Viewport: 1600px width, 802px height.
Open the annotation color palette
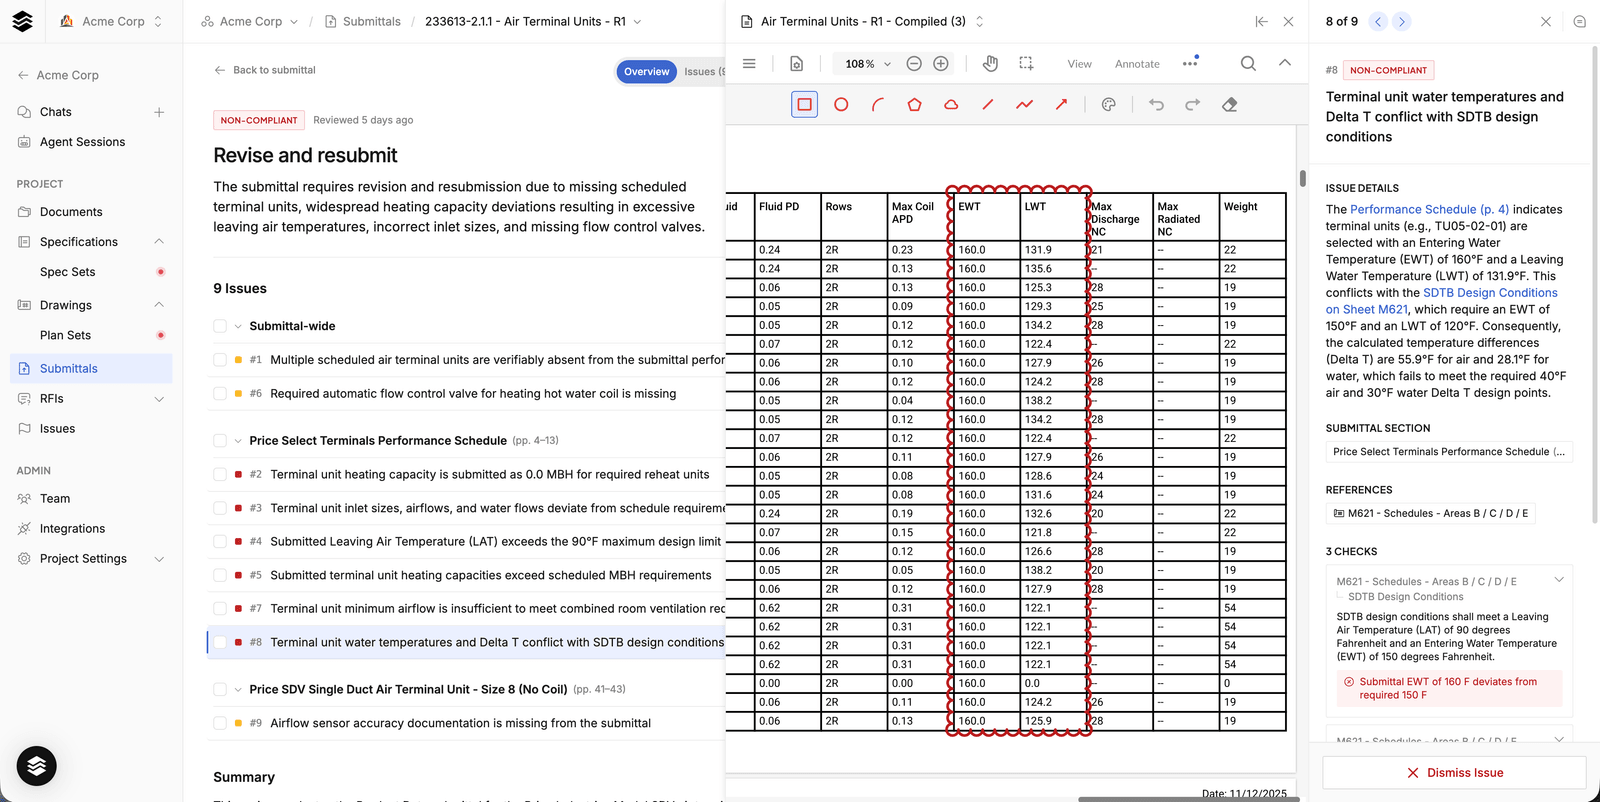[x=1109, y=104]
